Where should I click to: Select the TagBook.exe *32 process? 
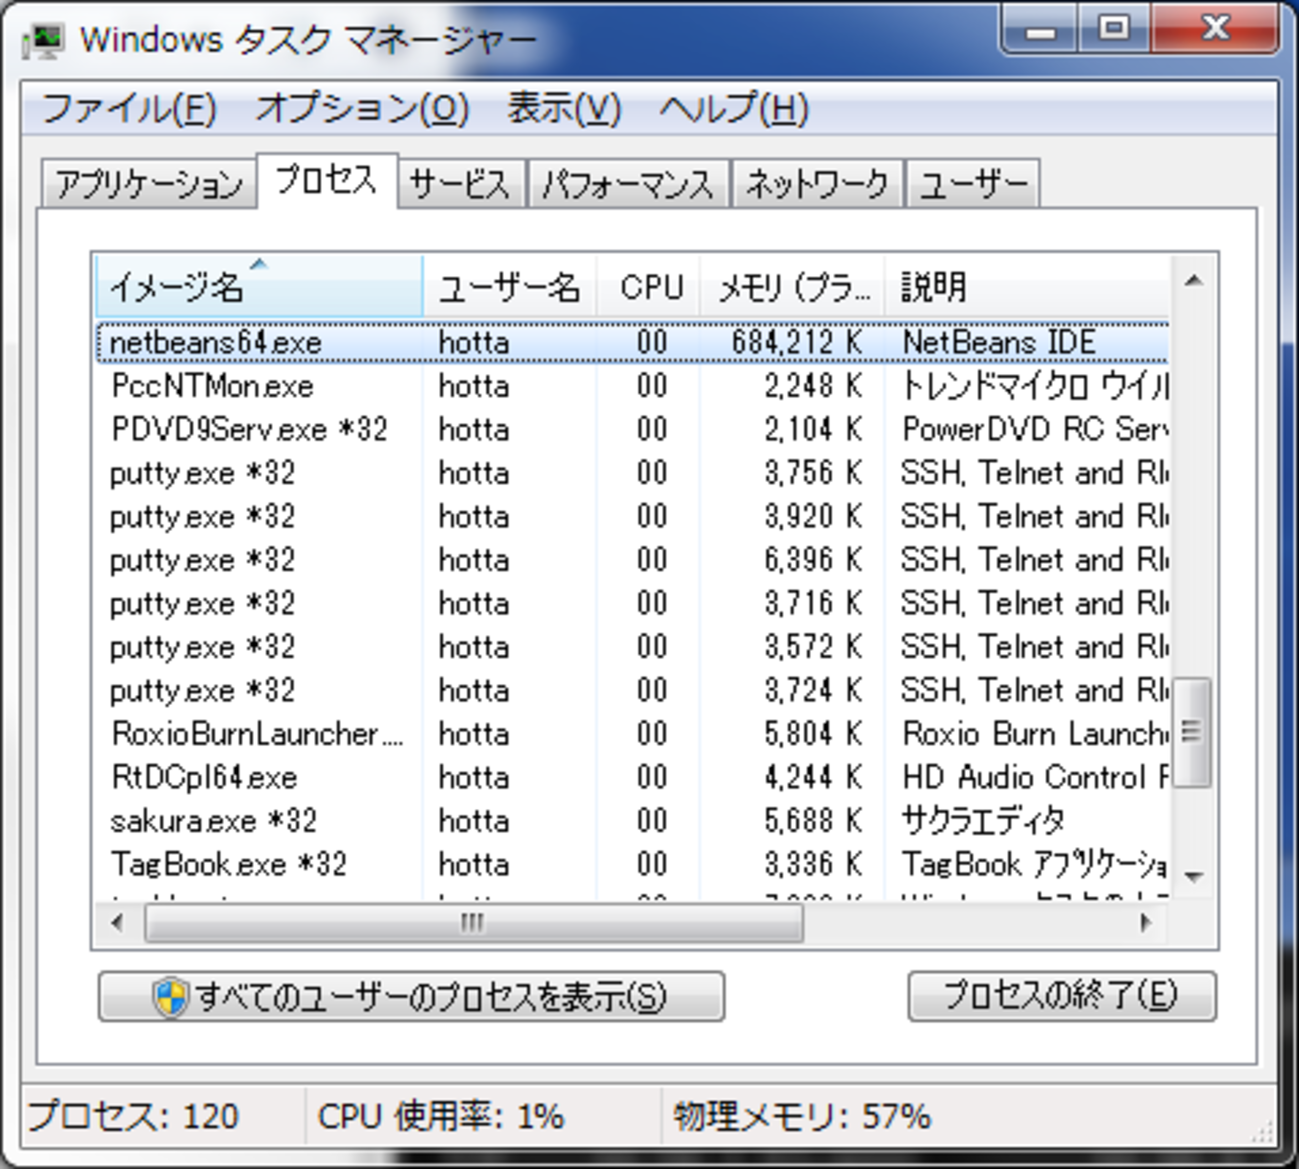coord(632,864)
